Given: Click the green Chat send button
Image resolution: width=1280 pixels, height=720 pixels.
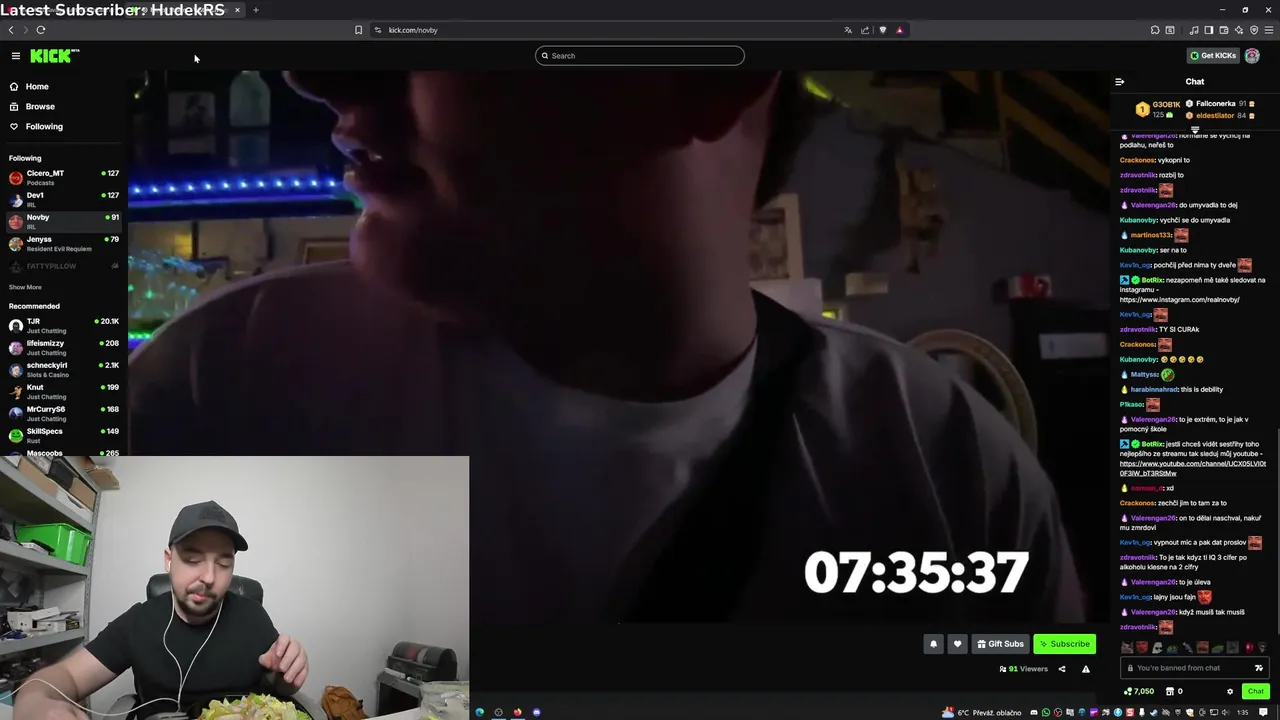Looking at the screenshot, I should click(1256, 691).
